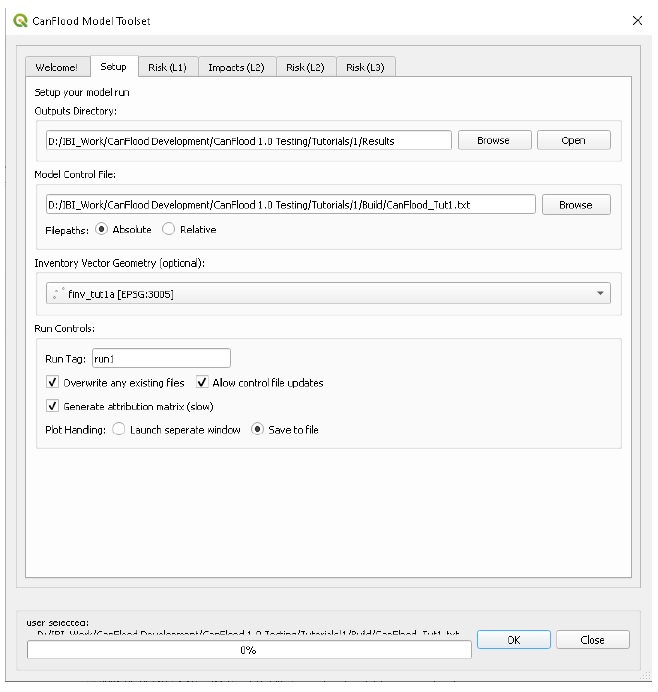Click the 'Setup your model run' heading
Viewport: 658px width, 692px height.
click(82, 92)
